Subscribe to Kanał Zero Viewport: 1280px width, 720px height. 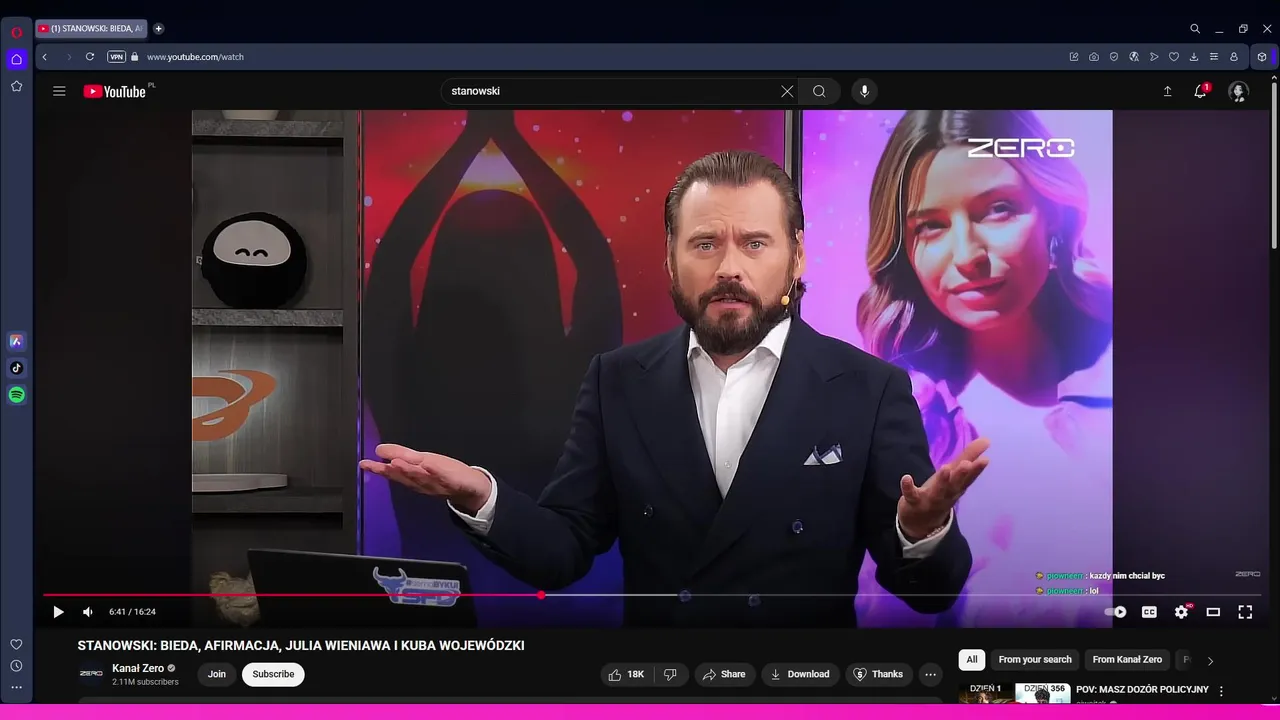click(x=273, y=674)
